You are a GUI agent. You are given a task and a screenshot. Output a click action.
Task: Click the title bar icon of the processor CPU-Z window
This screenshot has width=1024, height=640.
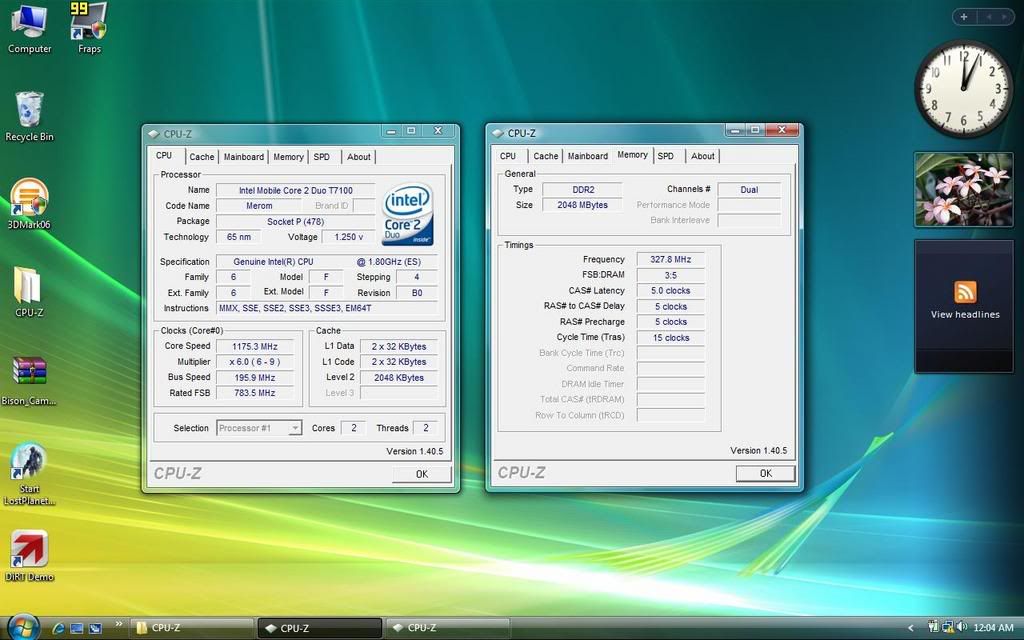pos(153,134)
